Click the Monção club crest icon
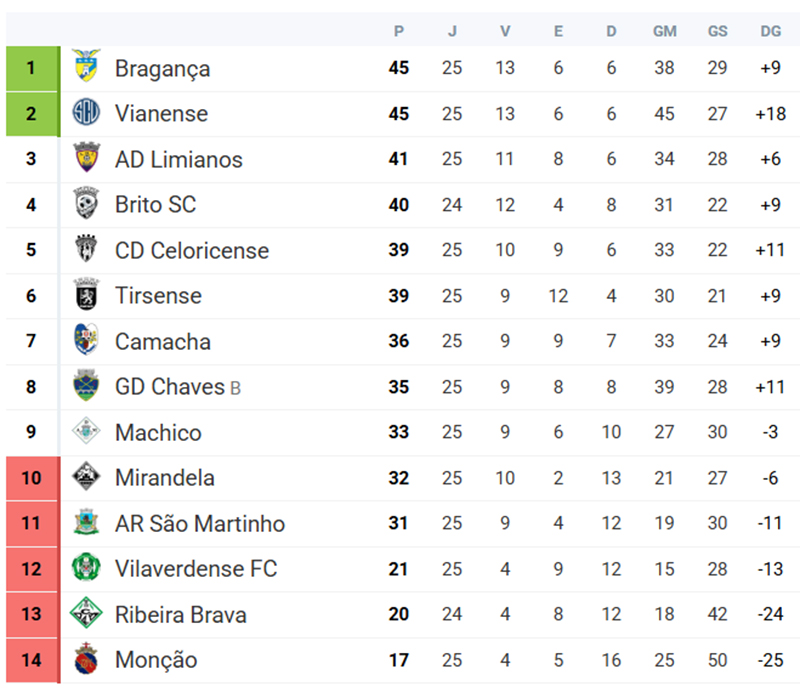Screen dimensions: 800x692 coord(87,660)
